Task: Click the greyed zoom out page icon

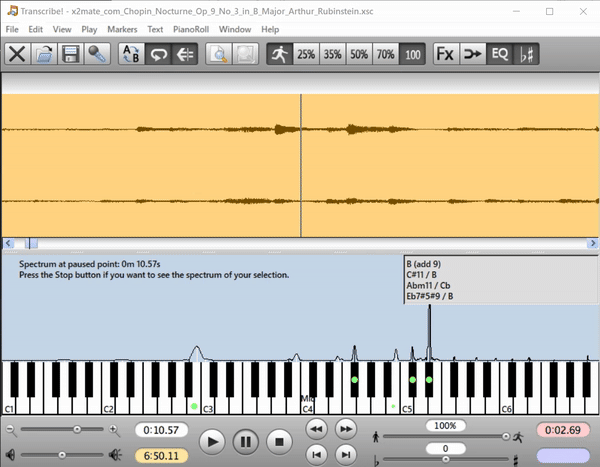Action: click(245, 54)
